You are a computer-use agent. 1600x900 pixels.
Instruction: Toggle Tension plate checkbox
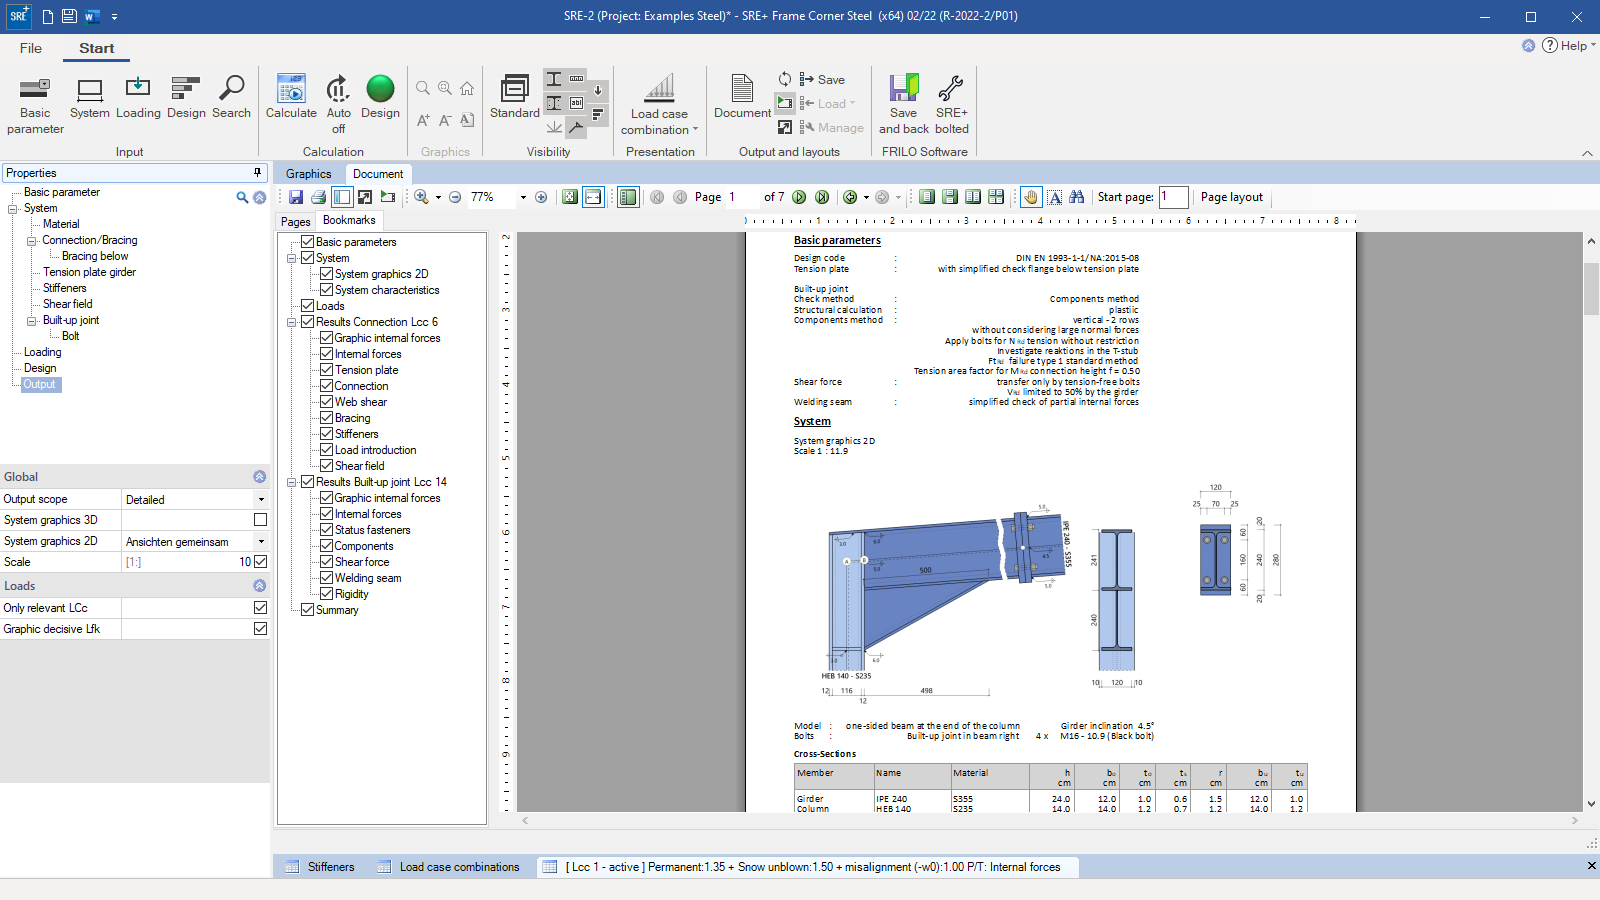tap(326, 370)
